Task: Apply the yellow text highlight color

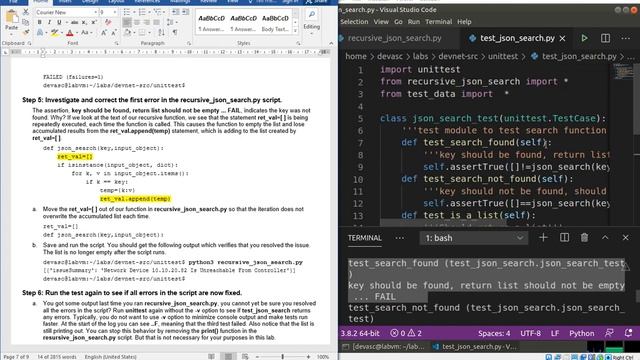Action: 54,33
